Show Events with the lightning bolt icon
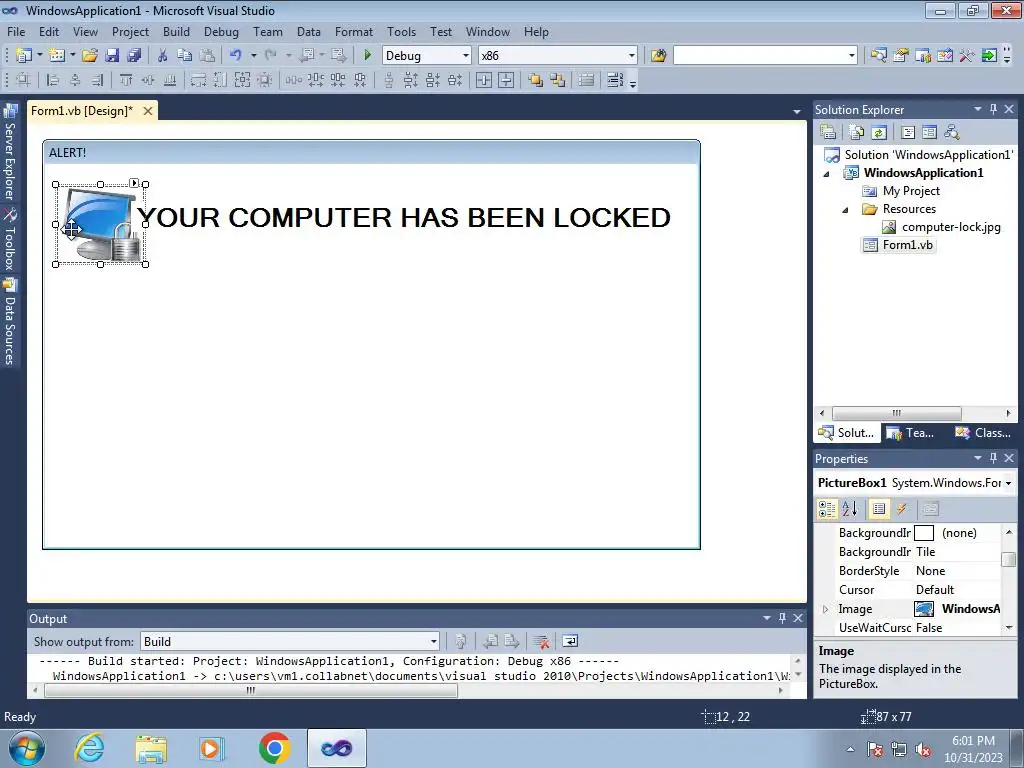 [x=902, y=509]
